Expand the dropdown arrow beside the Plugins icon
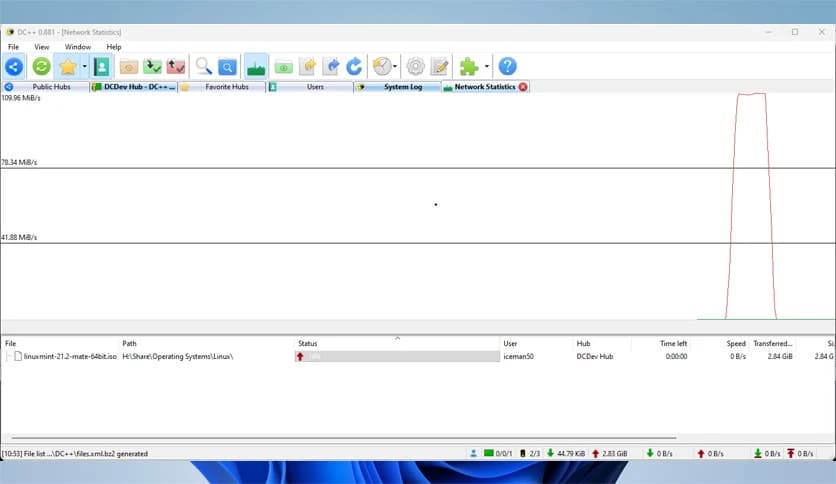Viewport: 836px width, 484px height. point(487,67)
